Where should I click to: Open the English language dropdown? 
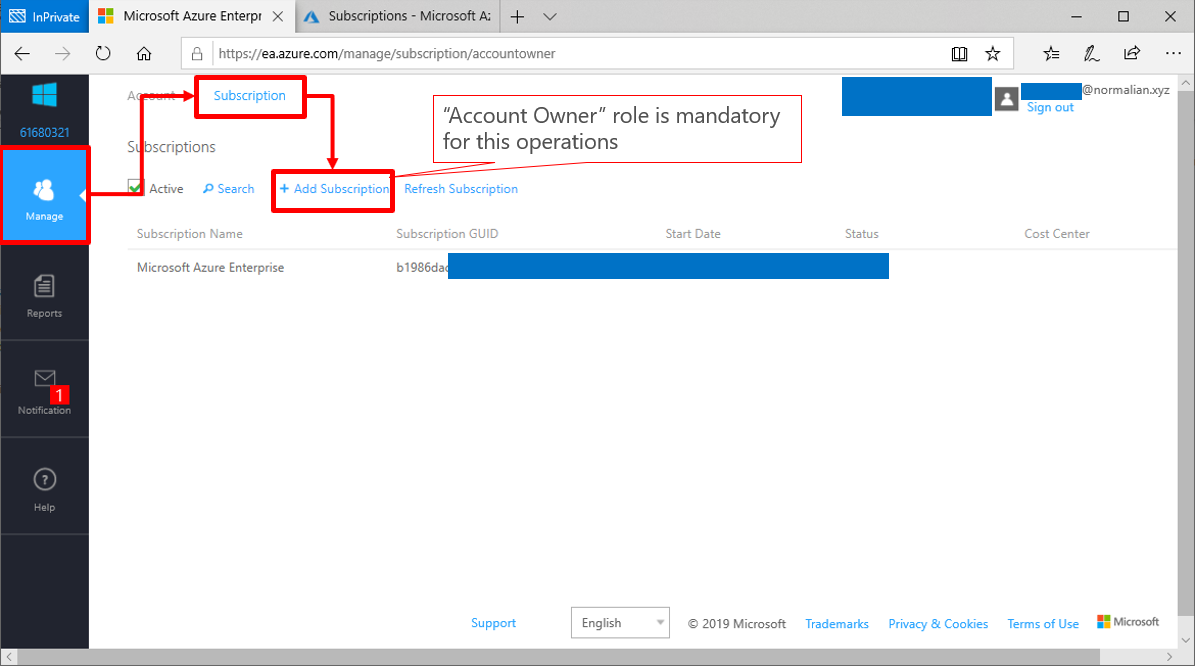(x=620, y=623)
